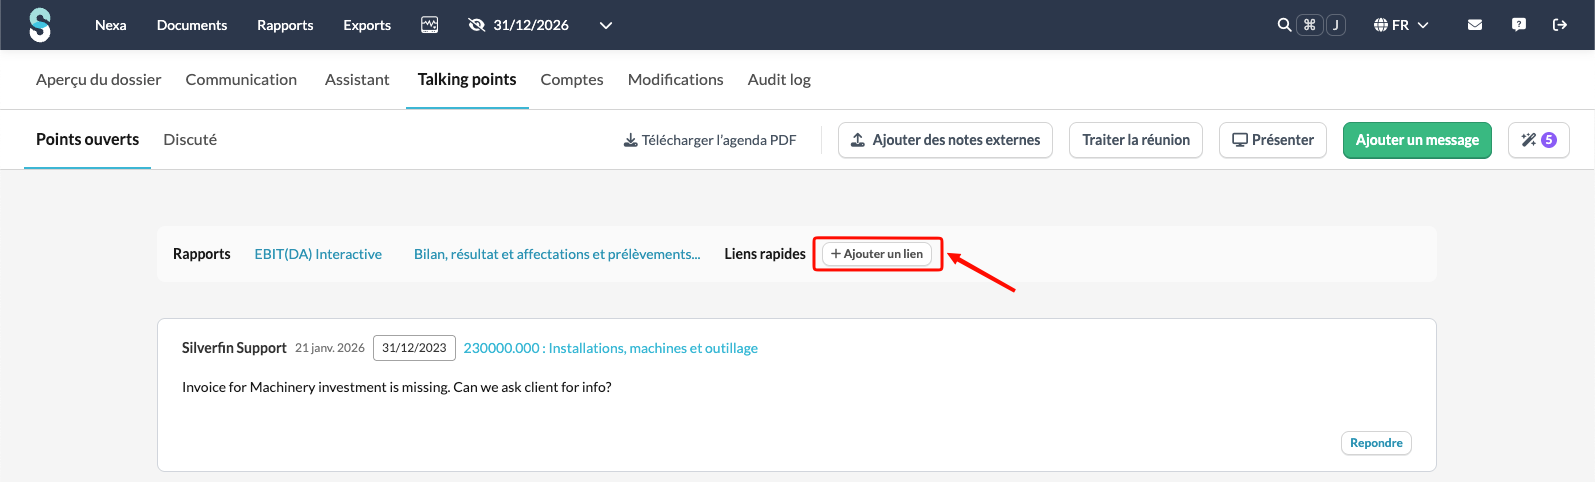1595x482 pixels.
Task: Open the Audit log tab
Action: (779, 79)
